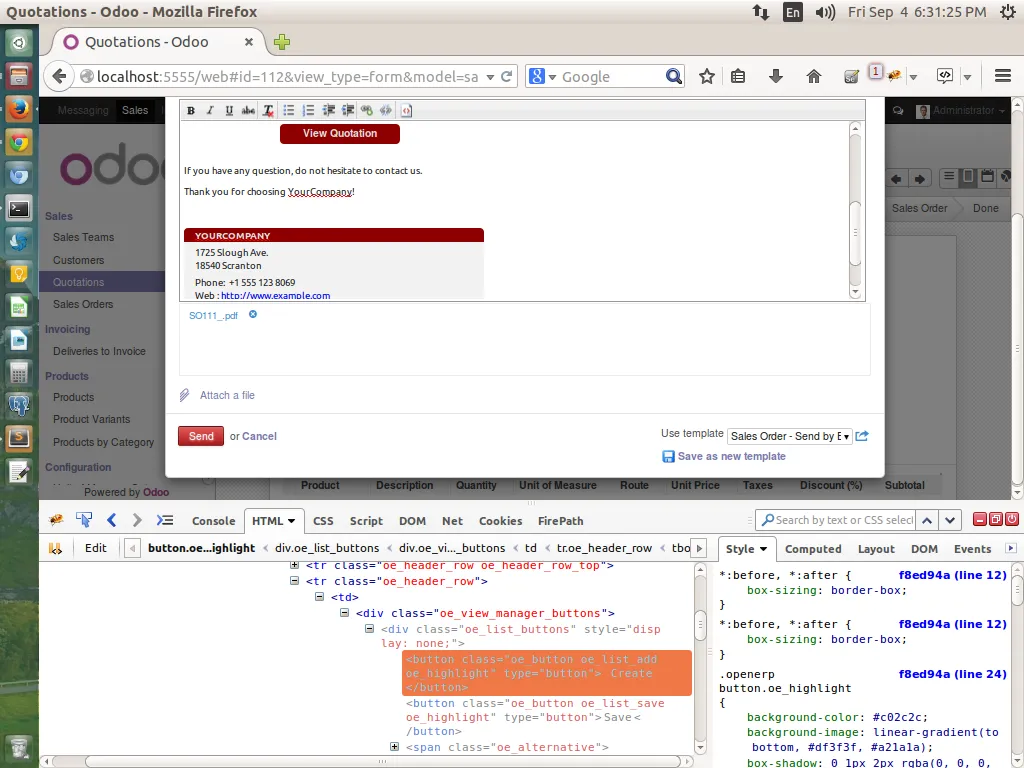Toggle HTML source view in editor
Screen dimensions: 1024x768
tap(406, 110)
